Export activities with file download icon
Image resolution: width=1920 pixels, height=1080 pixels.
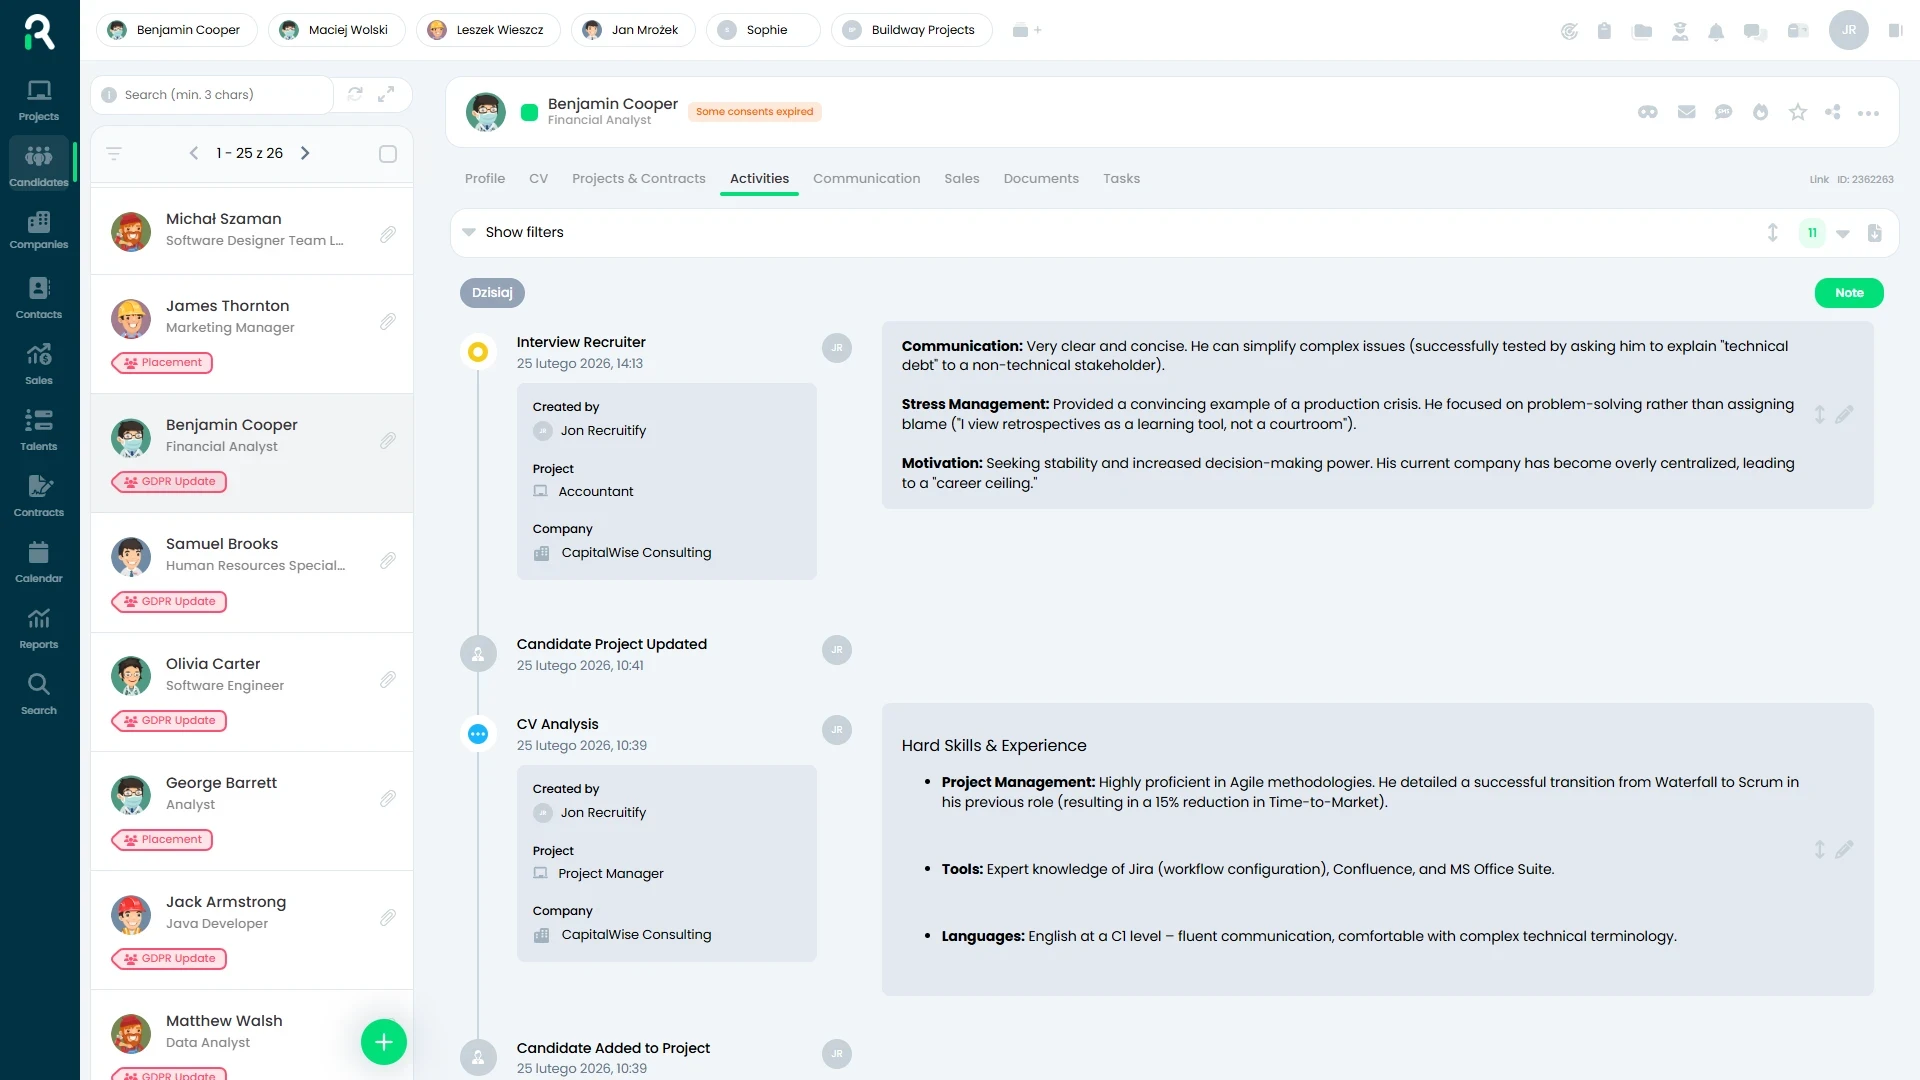(x=1876, y=232)
